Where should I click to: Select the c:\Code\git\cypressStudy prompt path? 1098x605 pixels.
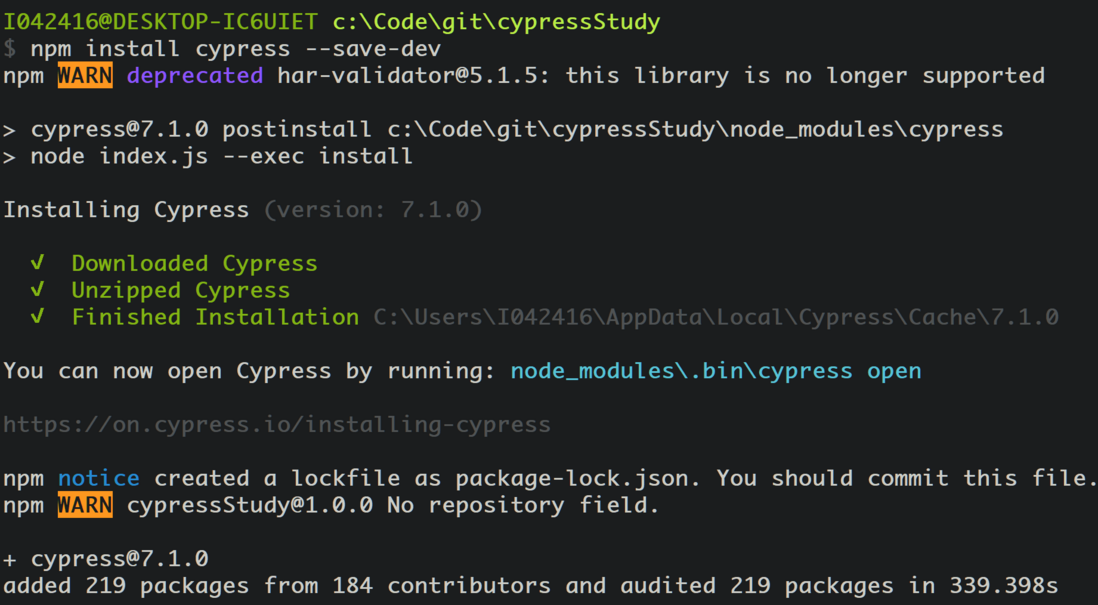click(496, 22)
